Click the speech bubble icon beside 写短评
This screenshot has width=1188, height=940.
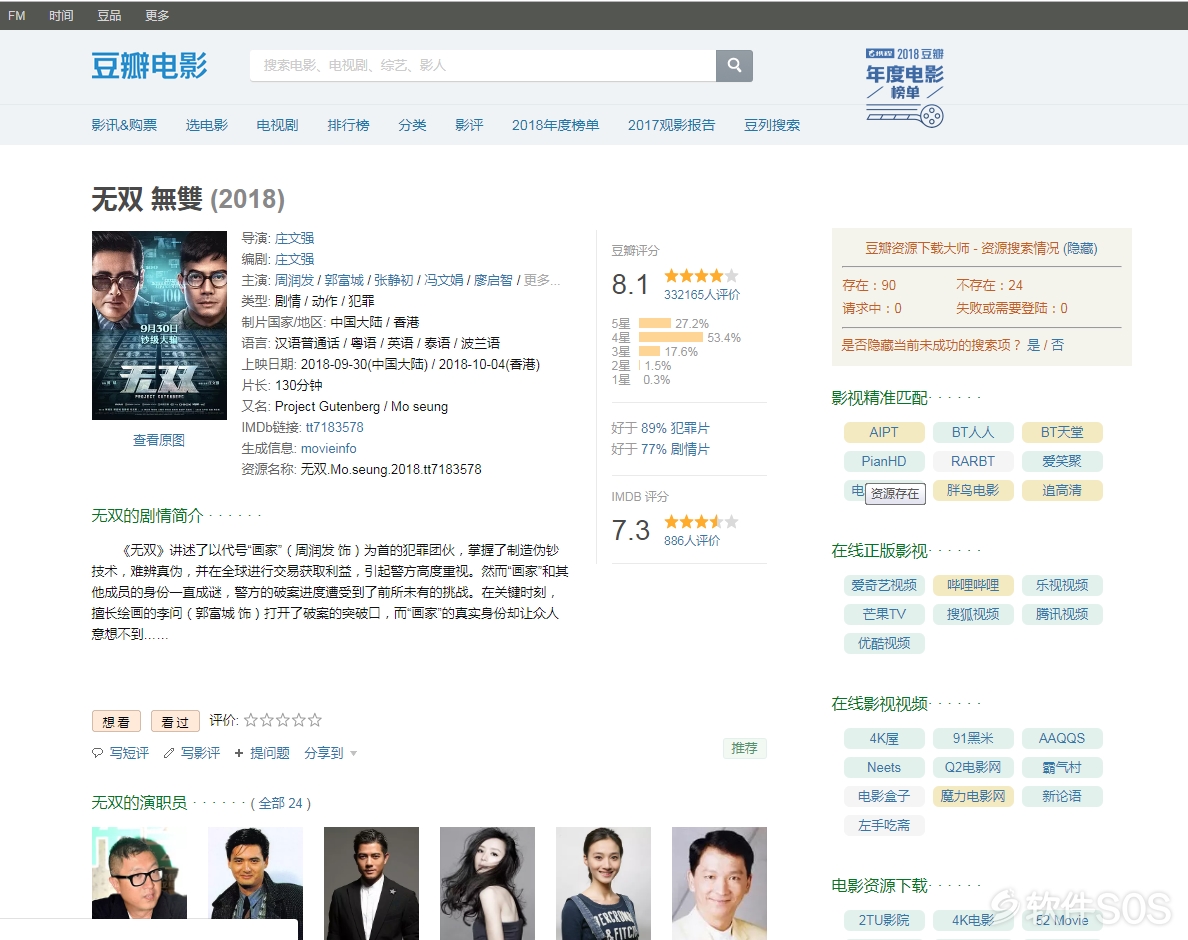tap(97, 753)
